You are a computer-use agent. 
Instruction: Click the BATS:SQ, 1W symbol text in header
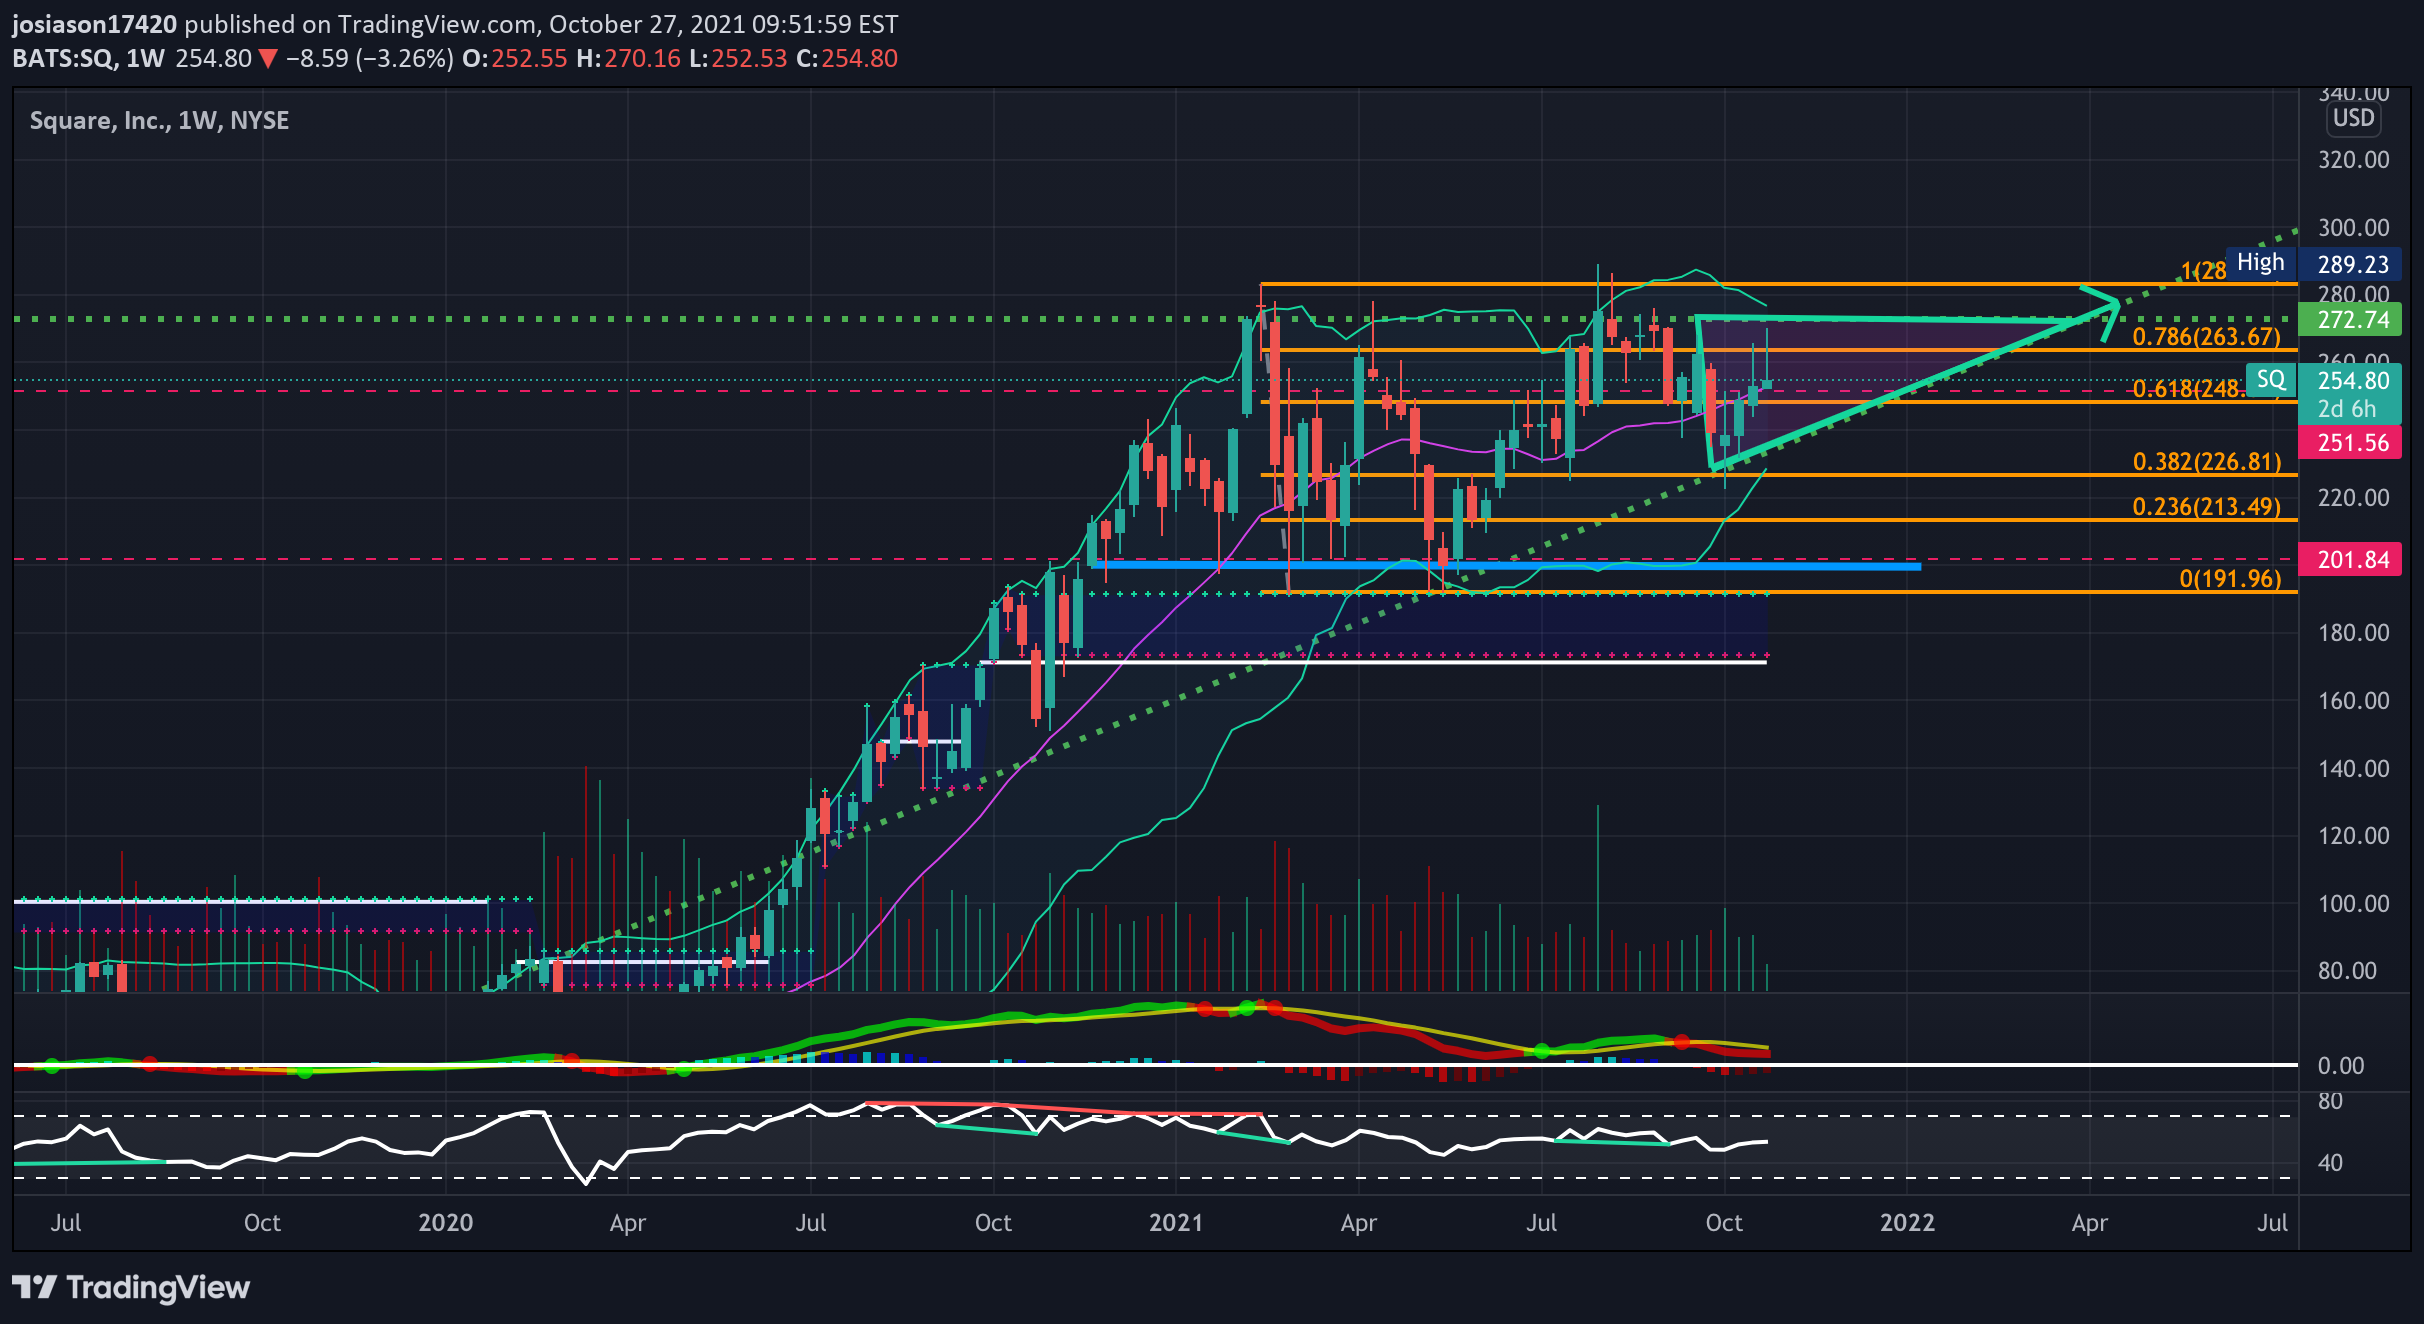88,58
